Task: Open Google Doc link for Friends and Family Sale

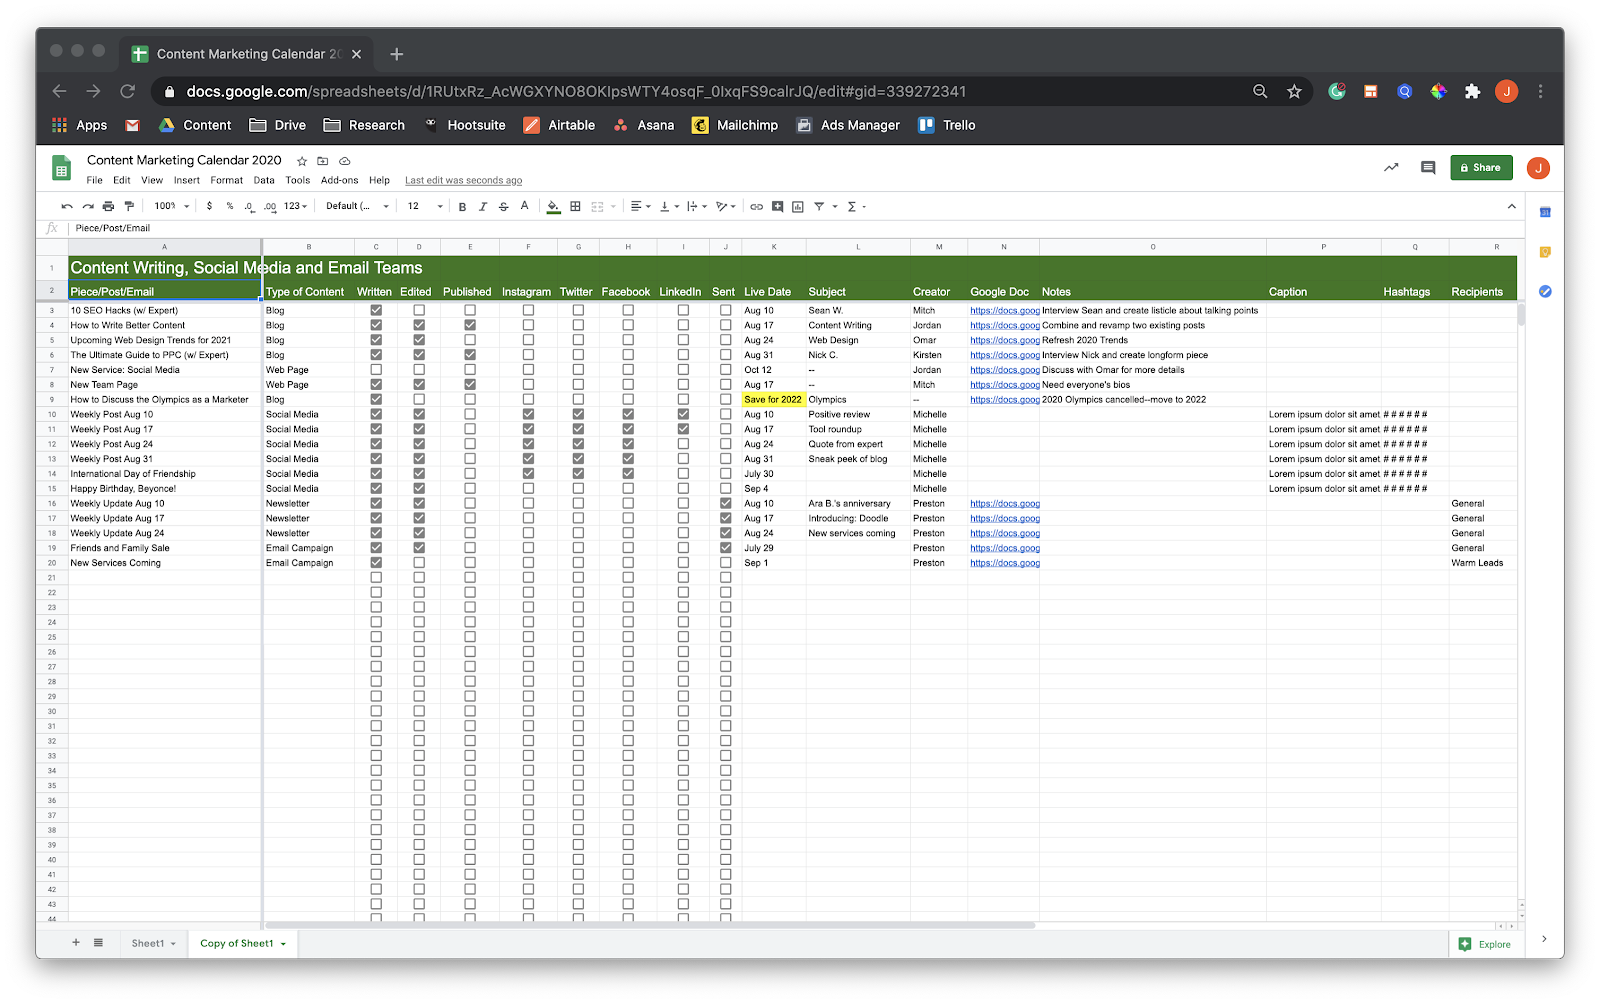Action: pos(1004,548)
